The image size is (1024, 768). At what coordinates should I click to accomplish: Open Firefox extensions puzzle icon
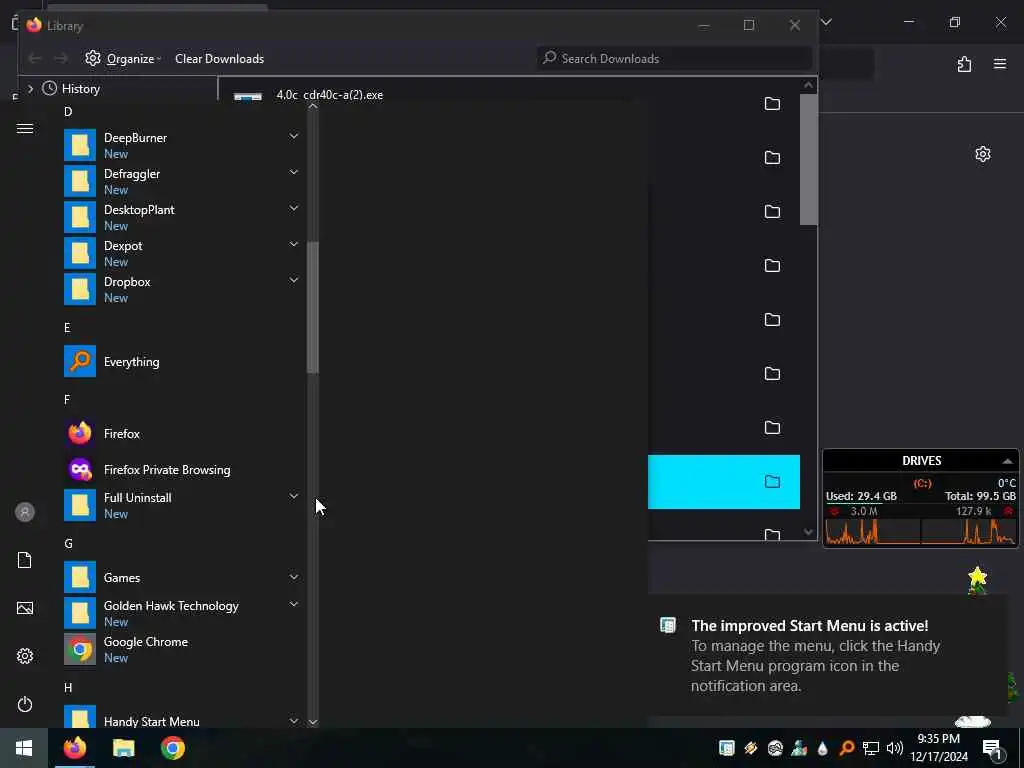point(965,64)
